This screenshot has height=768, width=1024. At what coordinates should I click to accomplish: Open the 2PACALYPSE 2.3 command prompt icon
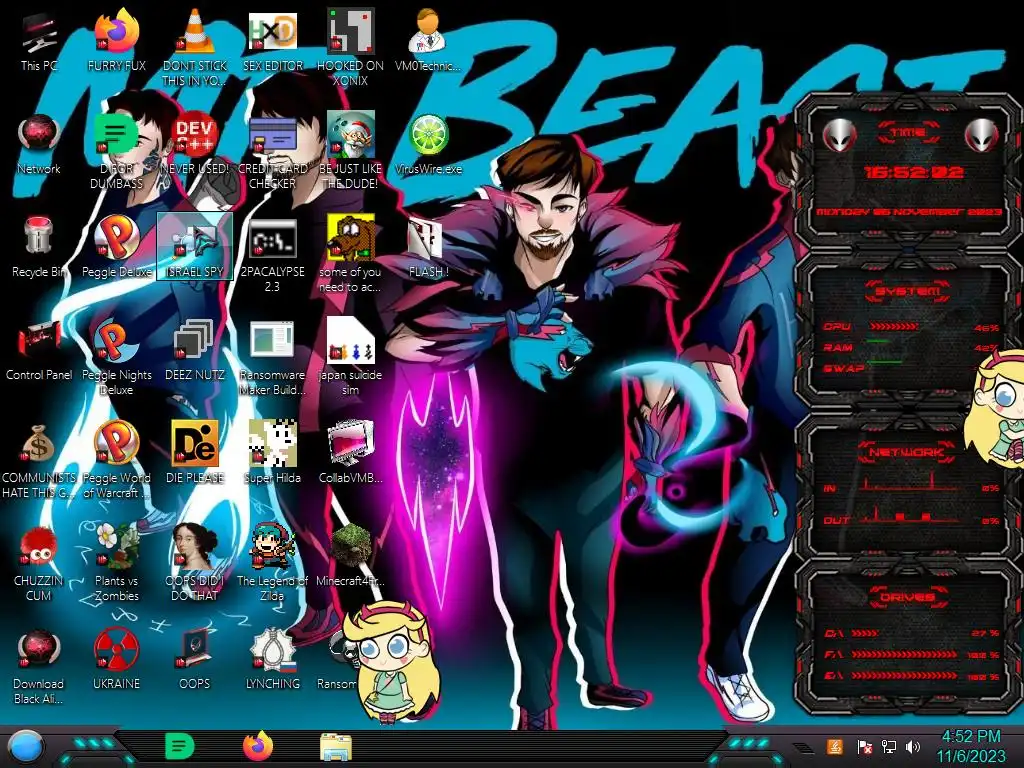[x=273, y=255]
